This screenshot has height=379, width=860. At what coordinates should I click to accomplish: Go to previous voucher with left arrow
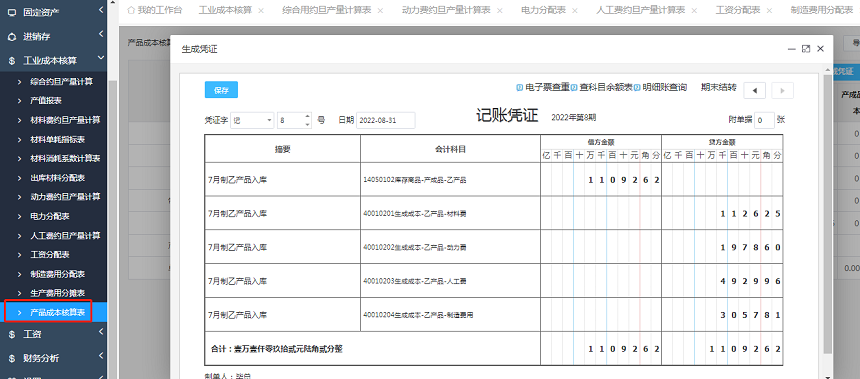pos(755,90)
